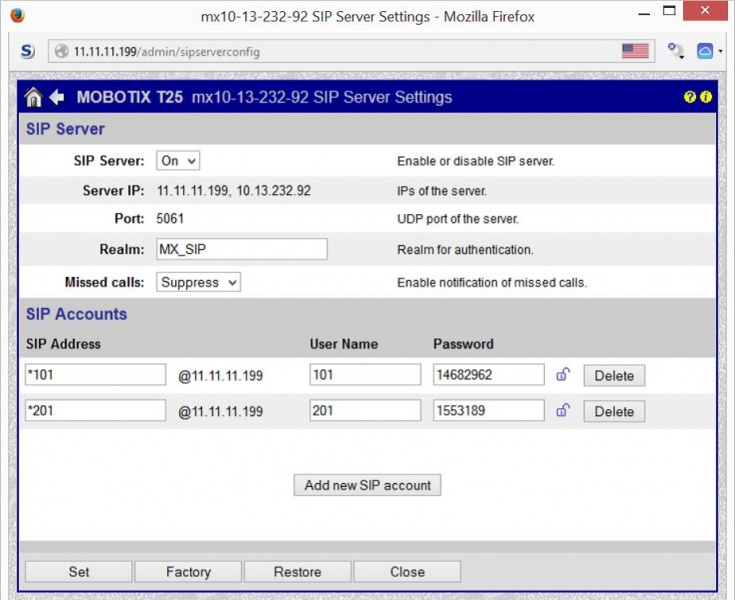This screenshot has width=735, height=600.
Task: Click user name field containing 101
Action: click(x=365, y=375)
